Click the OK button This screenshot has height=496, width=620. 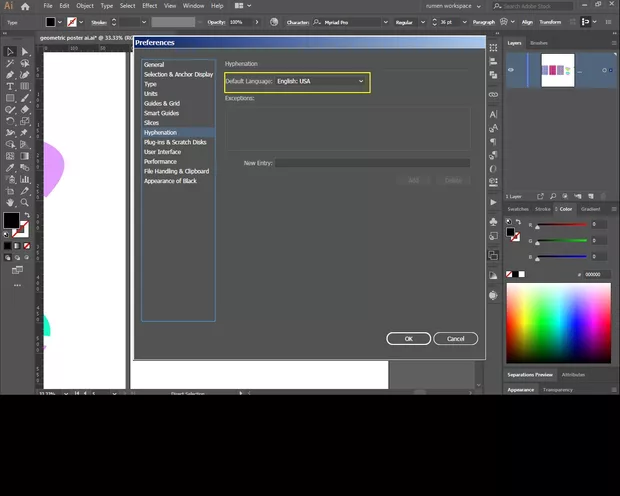tap(408, 339)
